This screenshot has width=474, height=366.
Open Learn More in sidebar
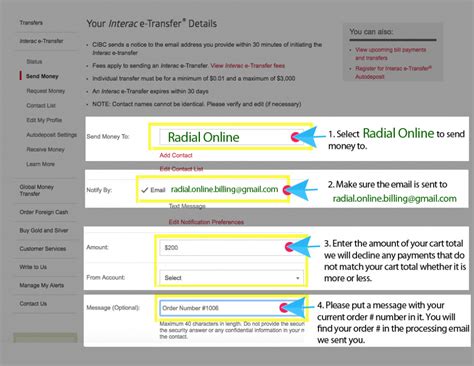40,164
